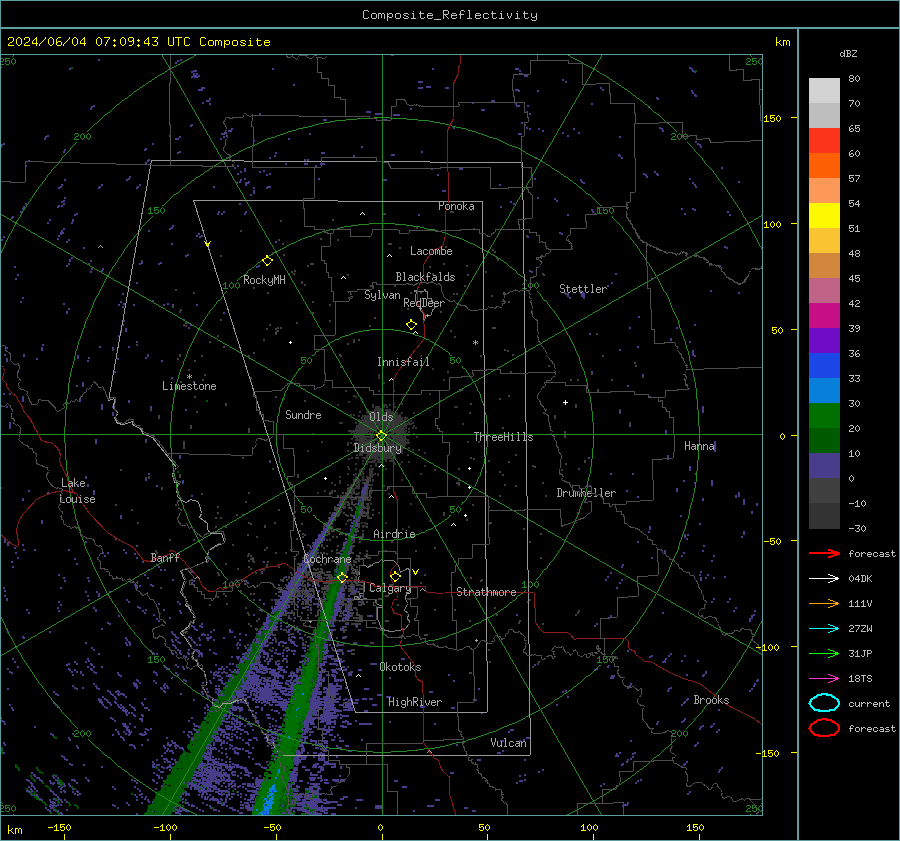Select the 2024/06/04 07:09:43 UTC timestamp

pyautogui.click(x=99, y=42)
